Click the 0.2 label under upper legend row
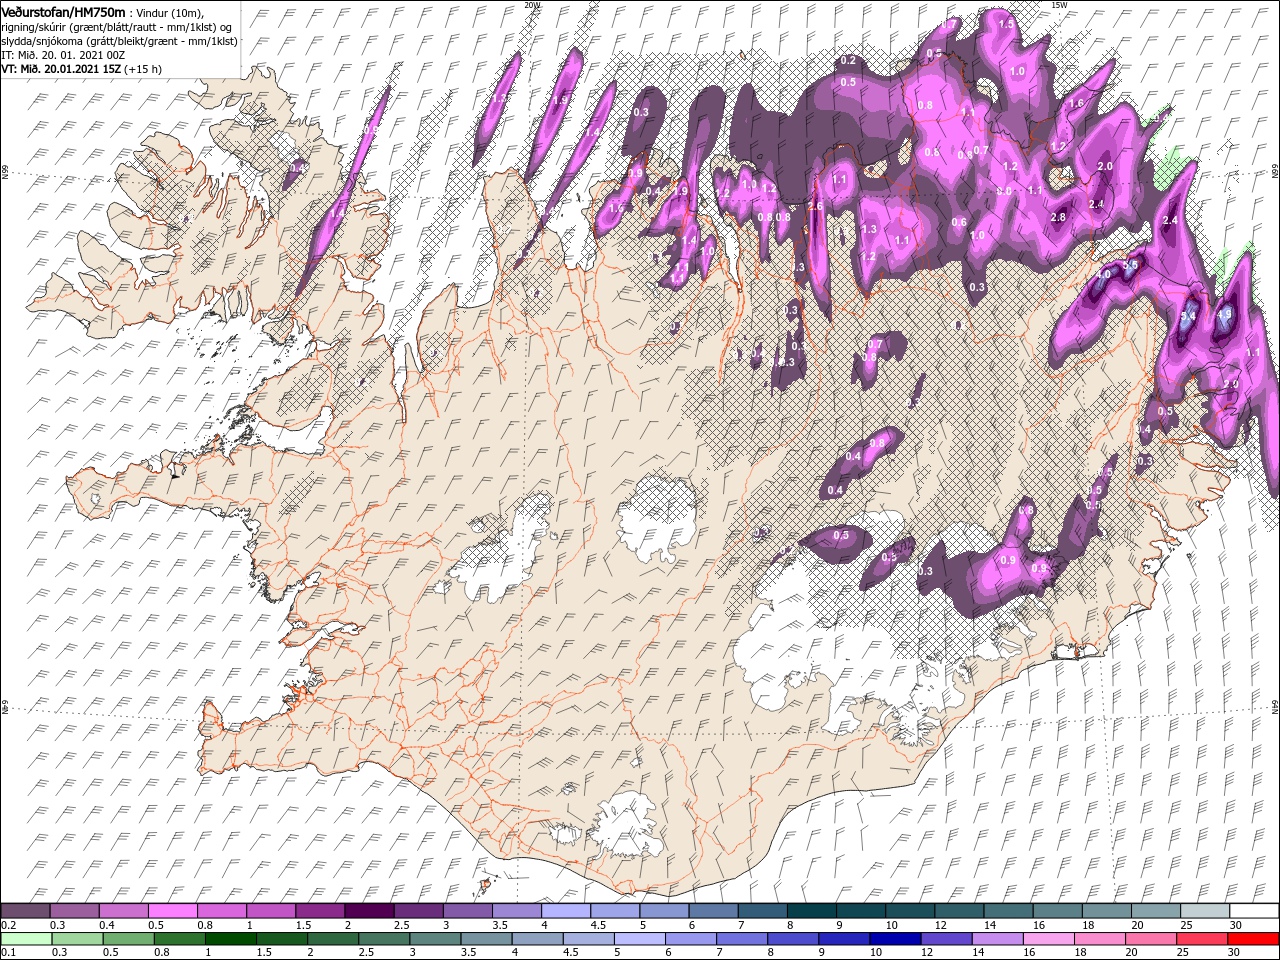Viewport: 1280px width, 960px height. [x=8, y=924]
